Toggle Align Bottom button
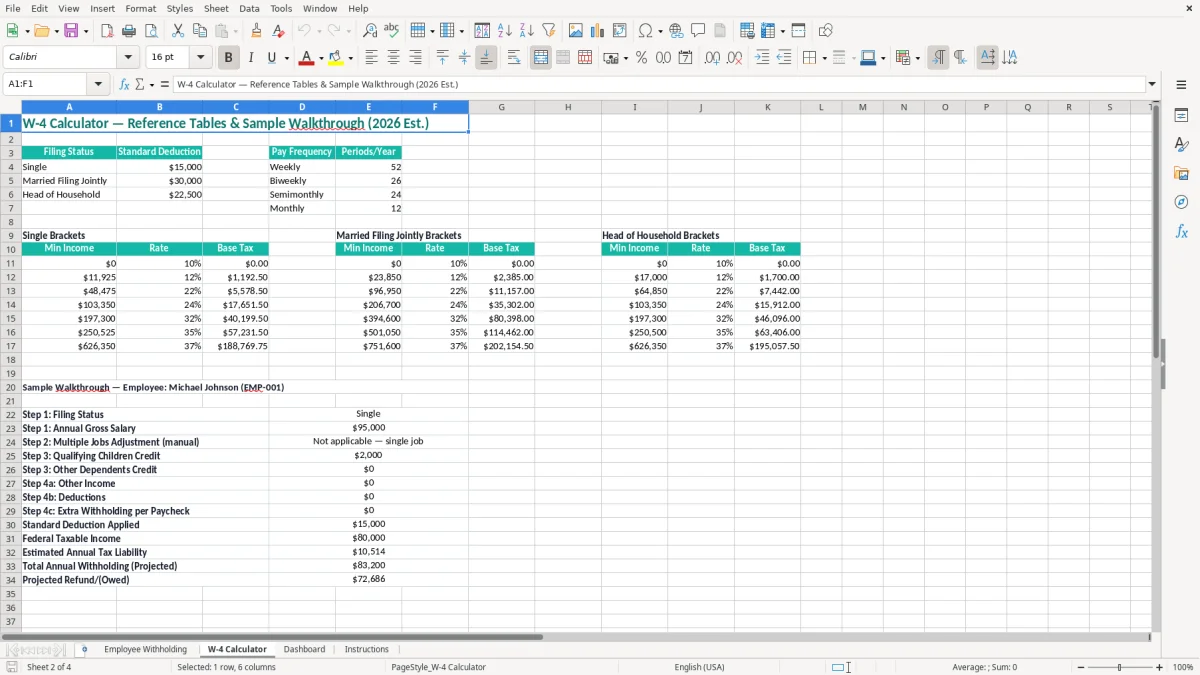This screenshot has width=1200, height=675. point(486,58)
